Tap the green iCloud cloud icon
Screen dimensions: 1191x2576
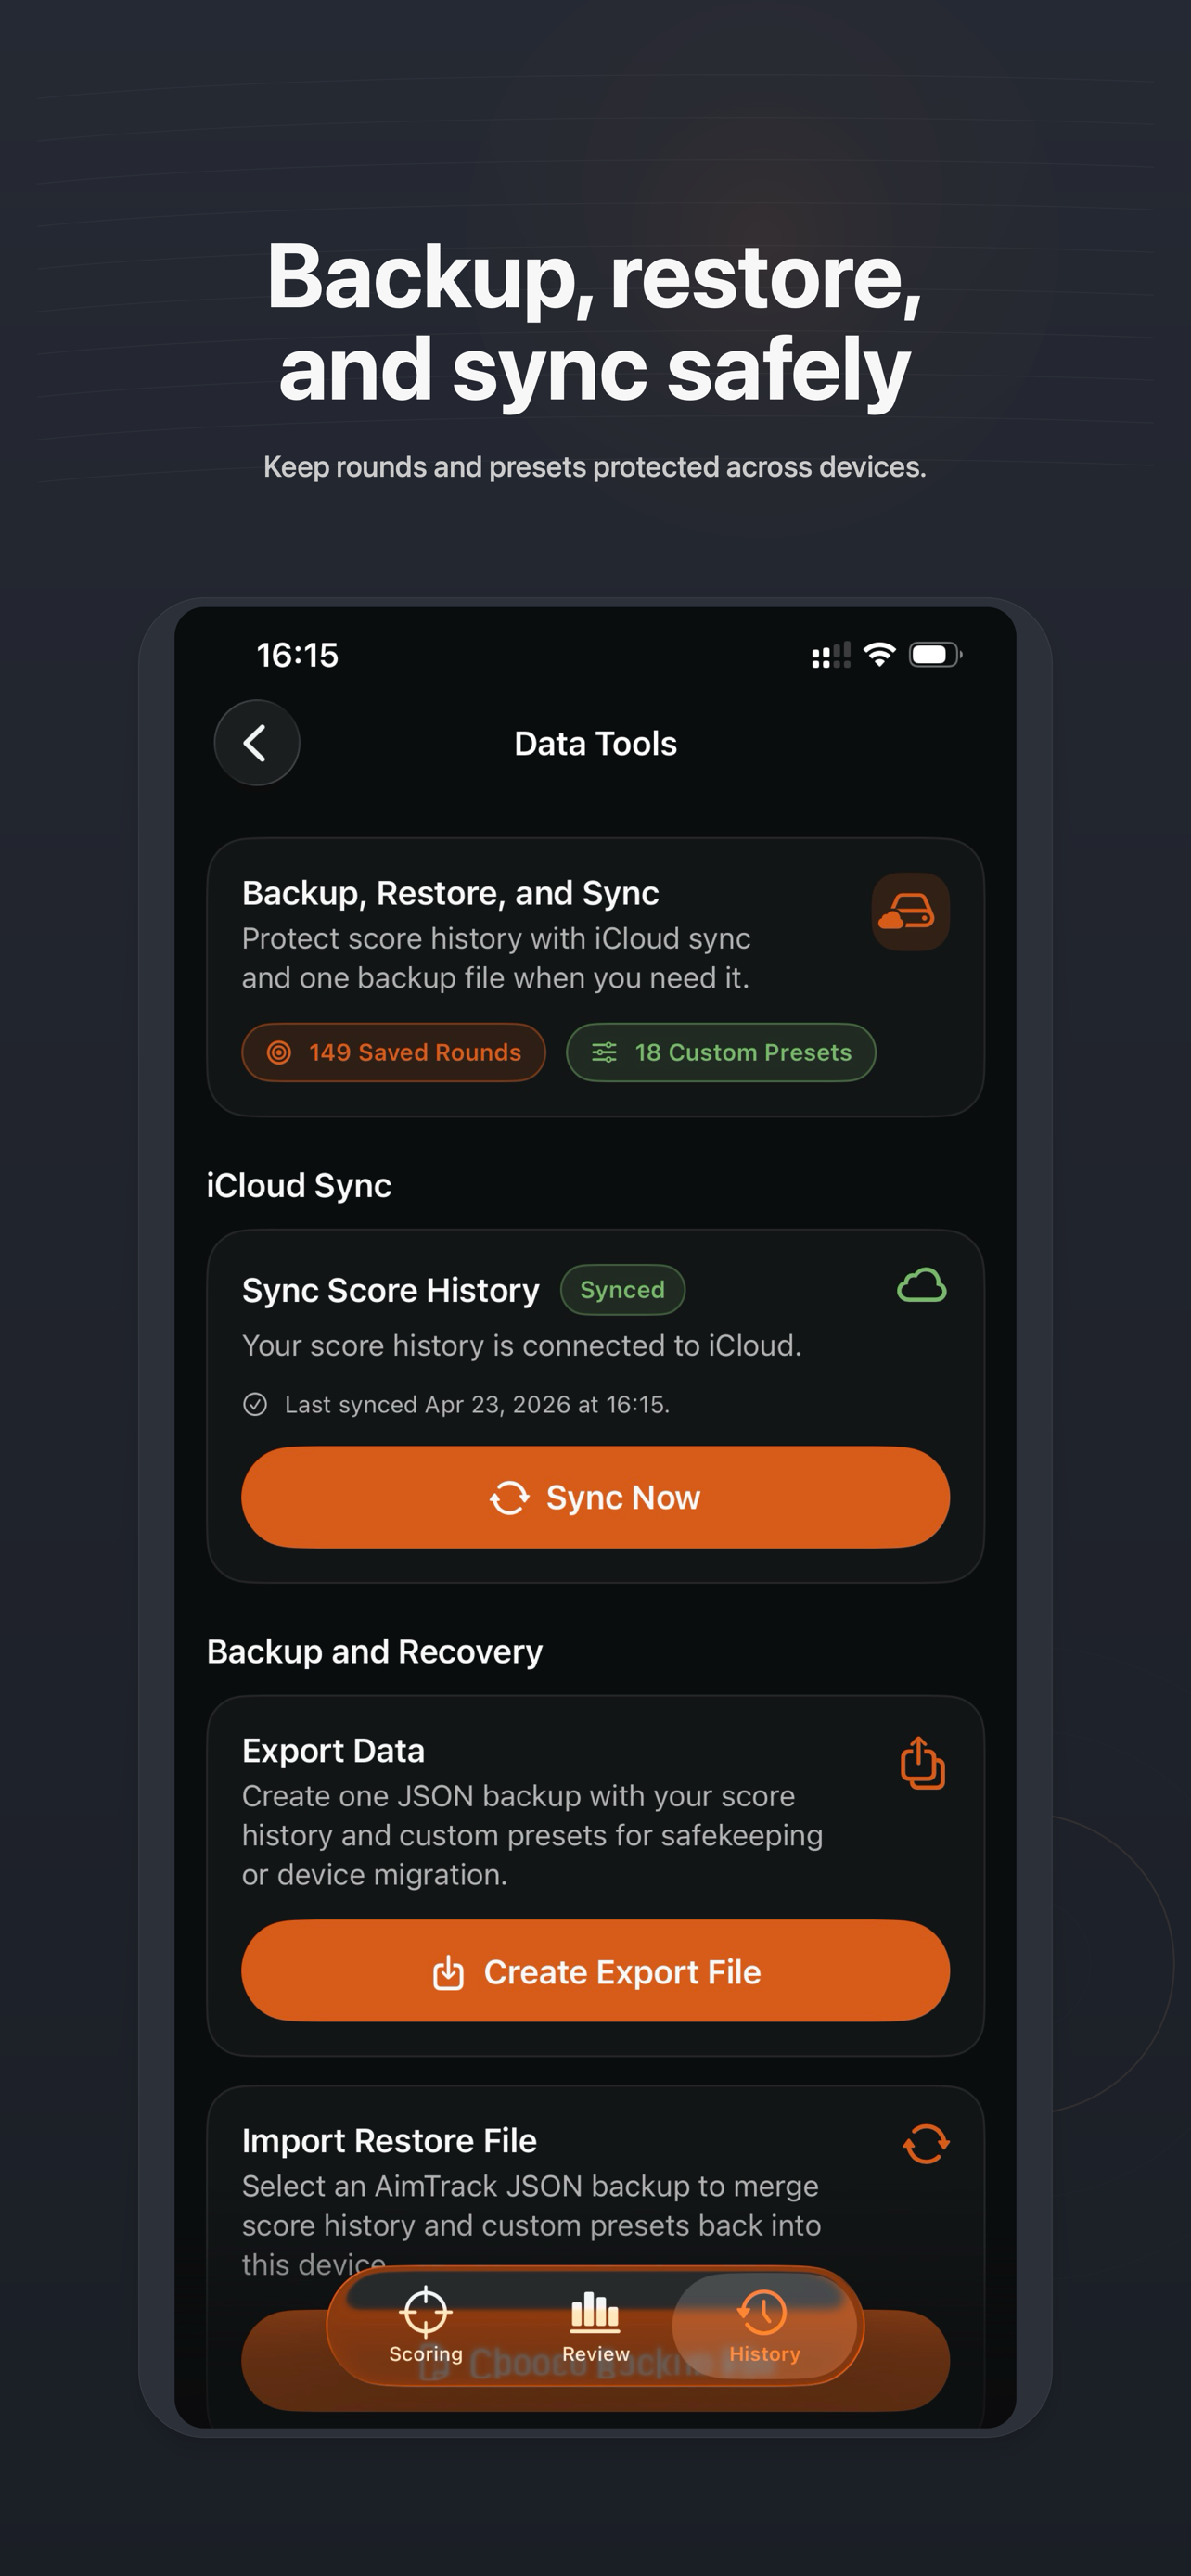coord(921,1286)
